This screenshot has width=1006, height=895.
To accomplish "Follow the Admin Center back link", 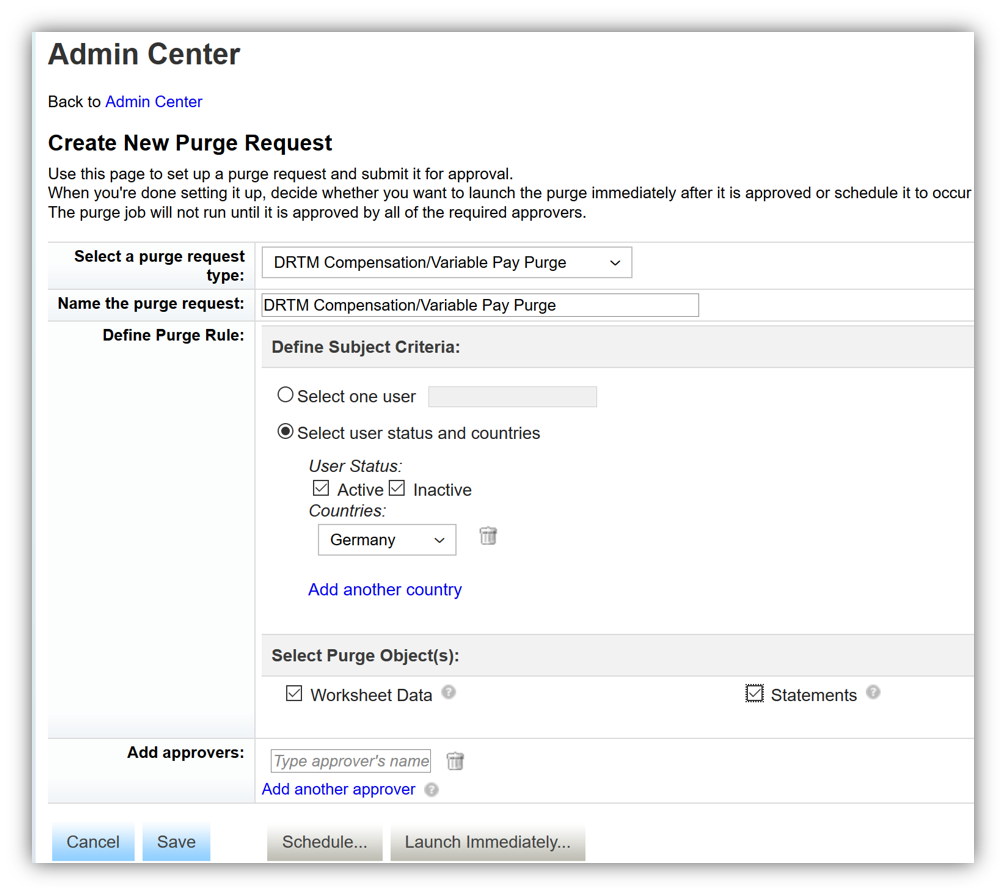I will 153,102.
